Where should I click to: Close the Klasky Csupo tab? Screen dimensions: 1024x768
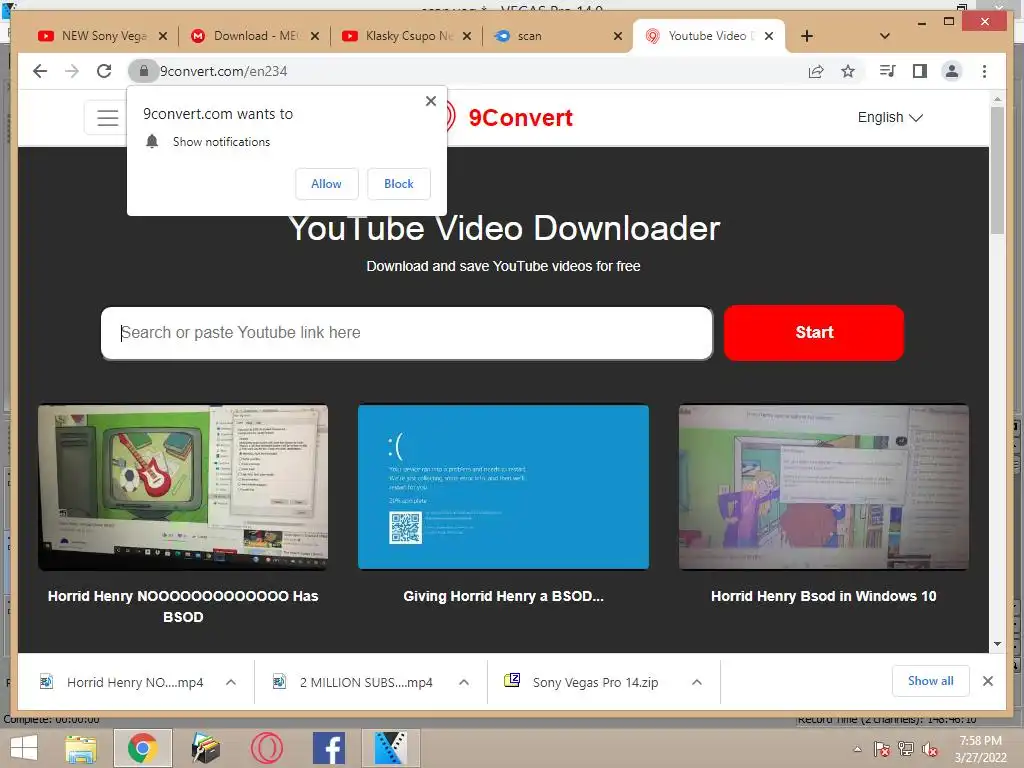pyautogui.click(x=466, y=36)
